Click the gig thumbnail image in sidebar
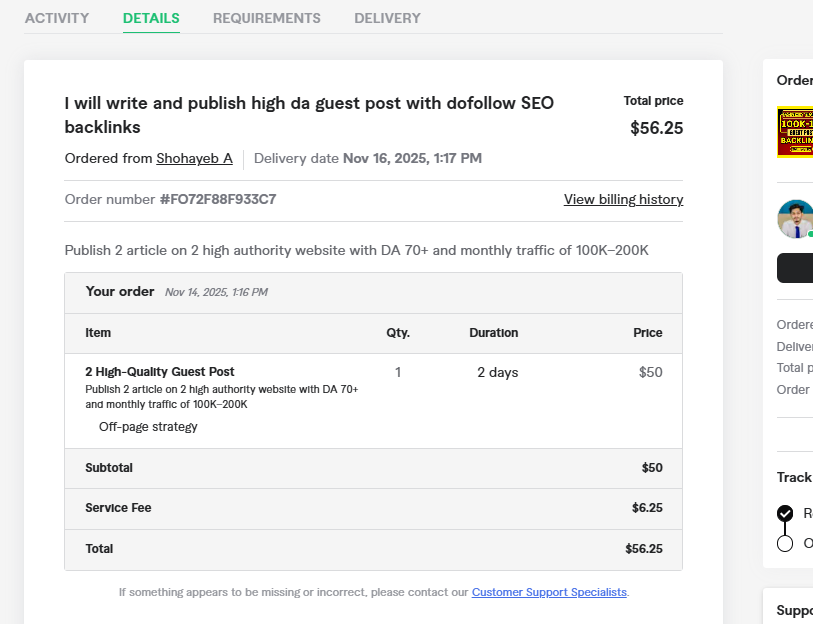This screenshot has width=813, height=624. click(x=795, y=132)
